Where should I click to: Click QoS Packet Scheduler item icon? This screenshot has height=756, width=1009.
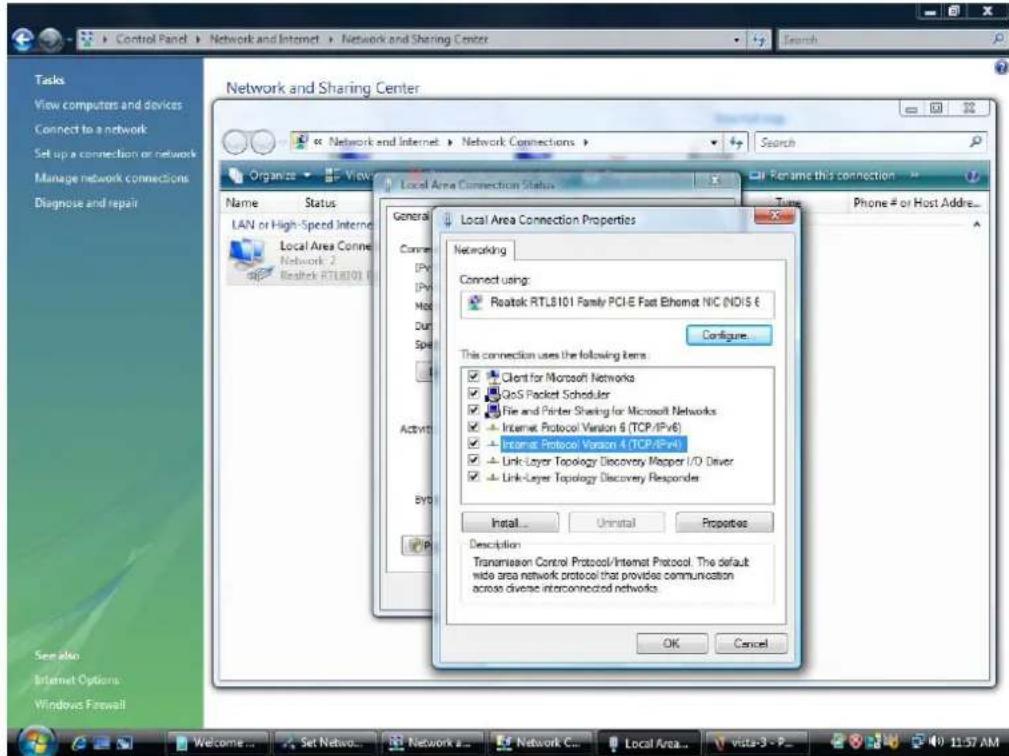coord(493,394)
